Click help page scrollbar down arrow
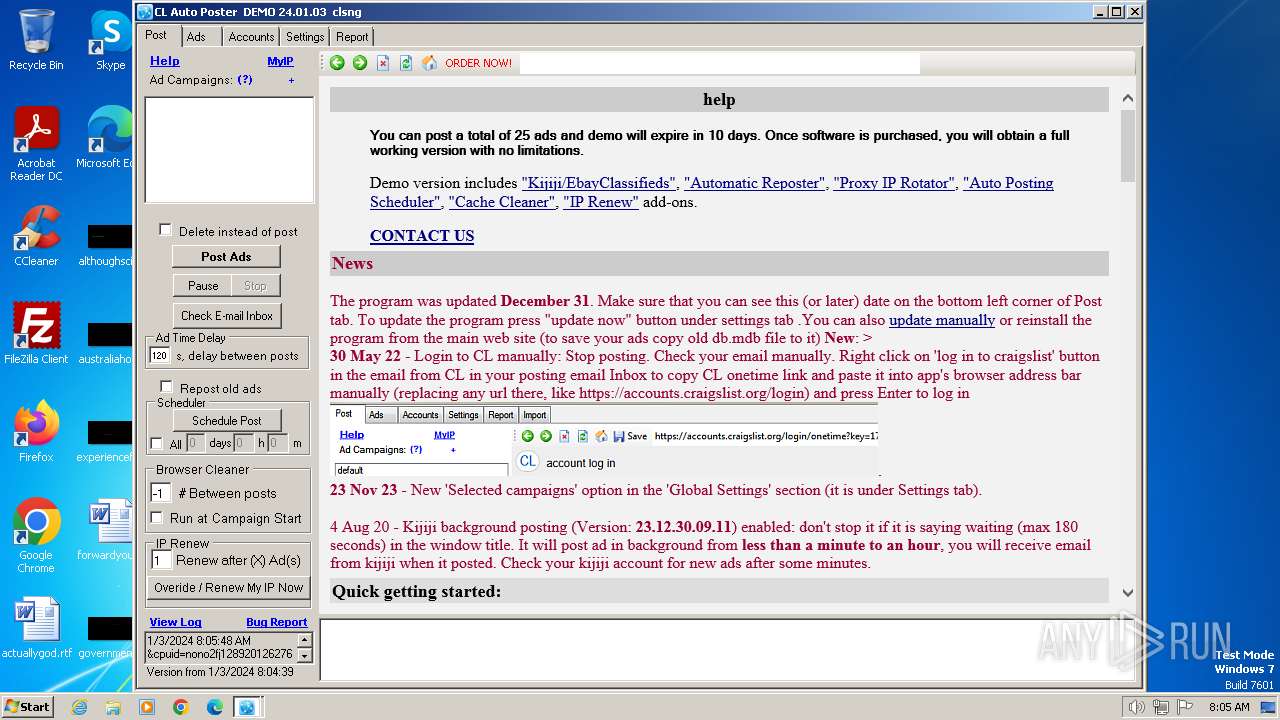This screenshot has width=1280, height=720. pos(1128,593)
